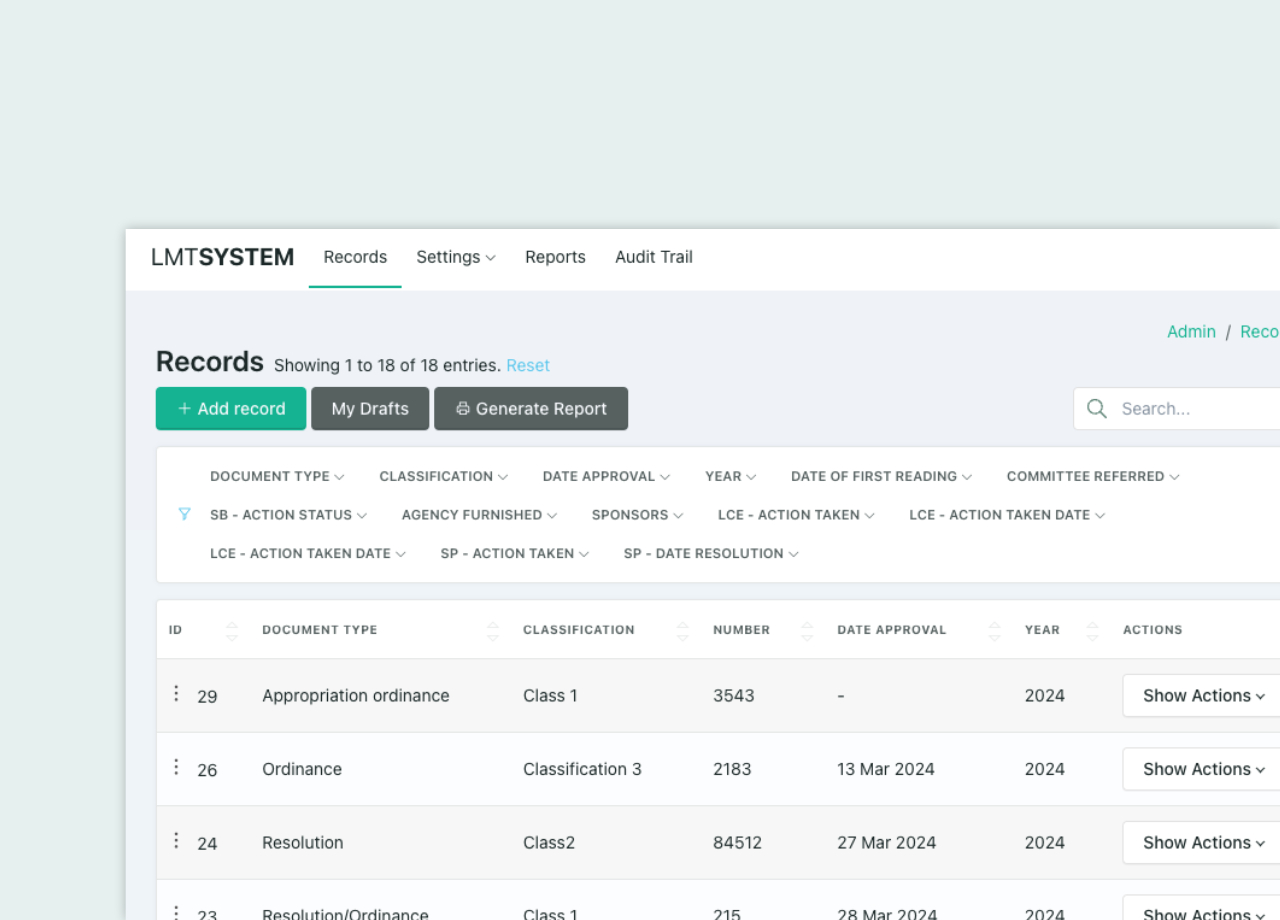Sort by Year column arrows
Viewport: 1280px width, 920px height.
[1093, 630]
